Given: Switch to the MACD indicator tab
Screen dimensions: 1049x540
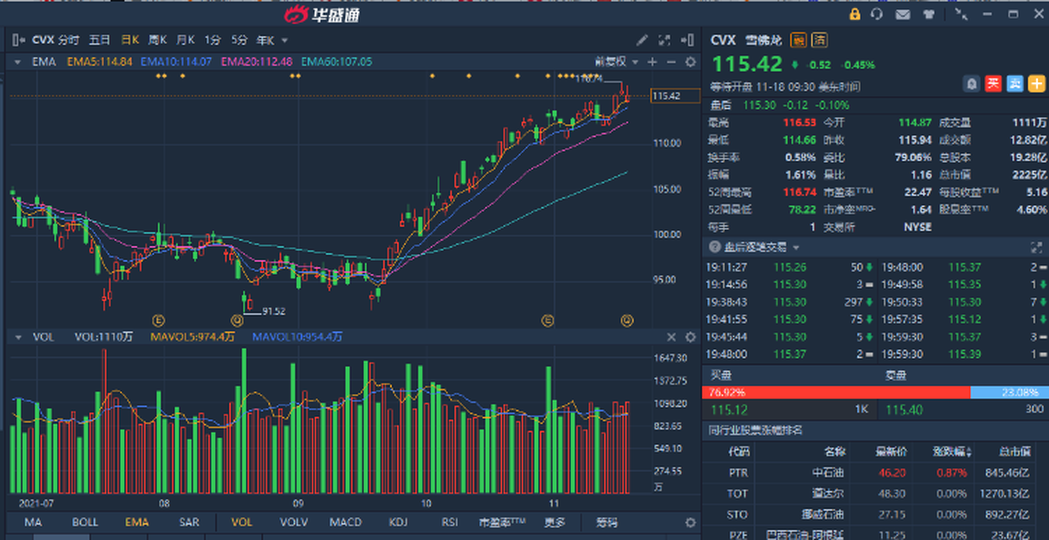Looking at the screenshot, I should pyautogui.click(x=345, y=523).
